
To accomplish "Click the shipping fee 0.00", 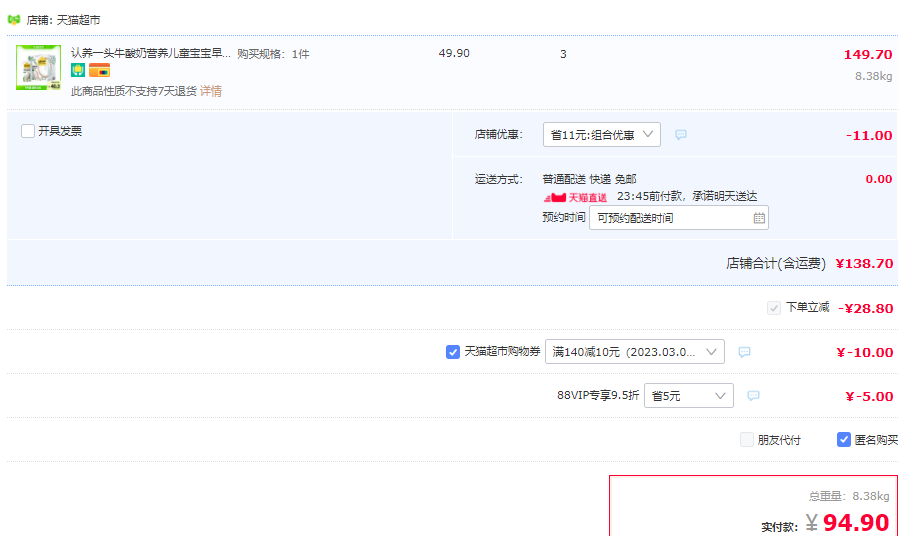I will coord(879,179).
